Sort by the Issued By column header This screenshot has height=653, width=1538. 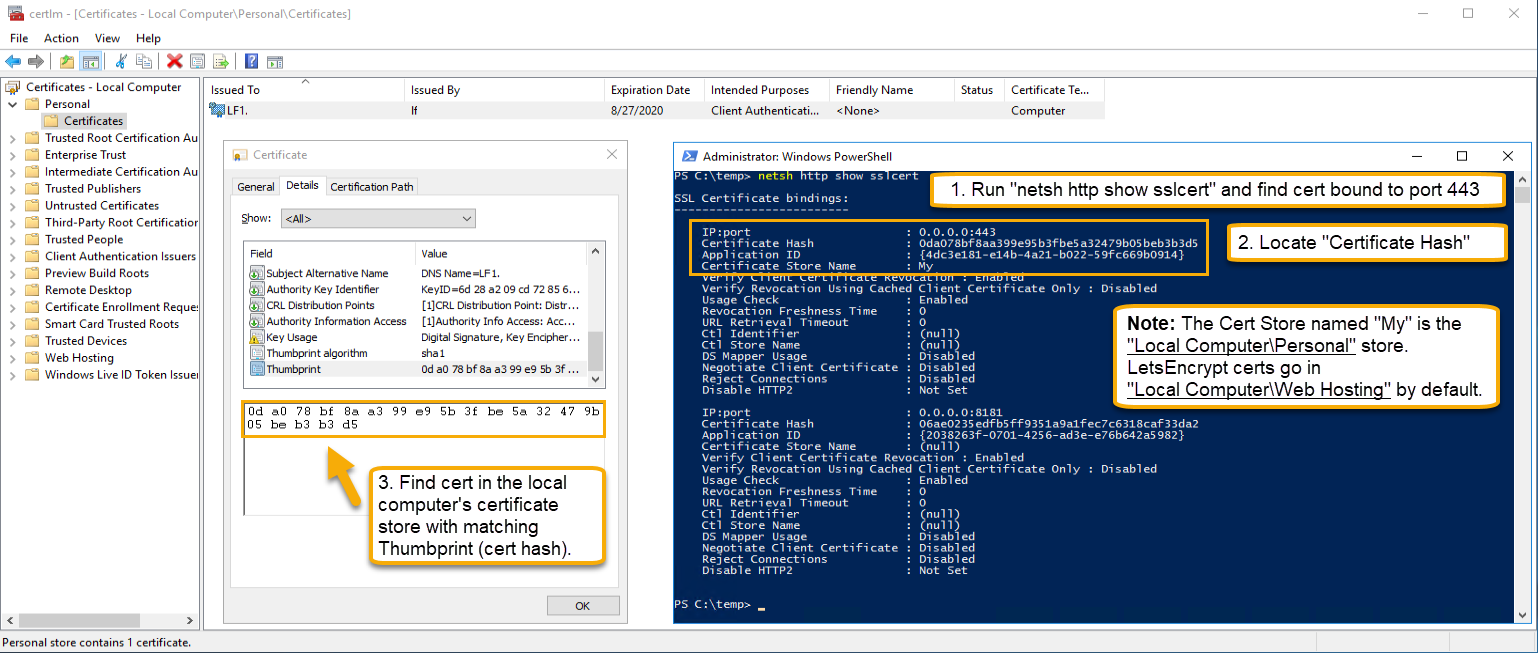click(504, 90)
